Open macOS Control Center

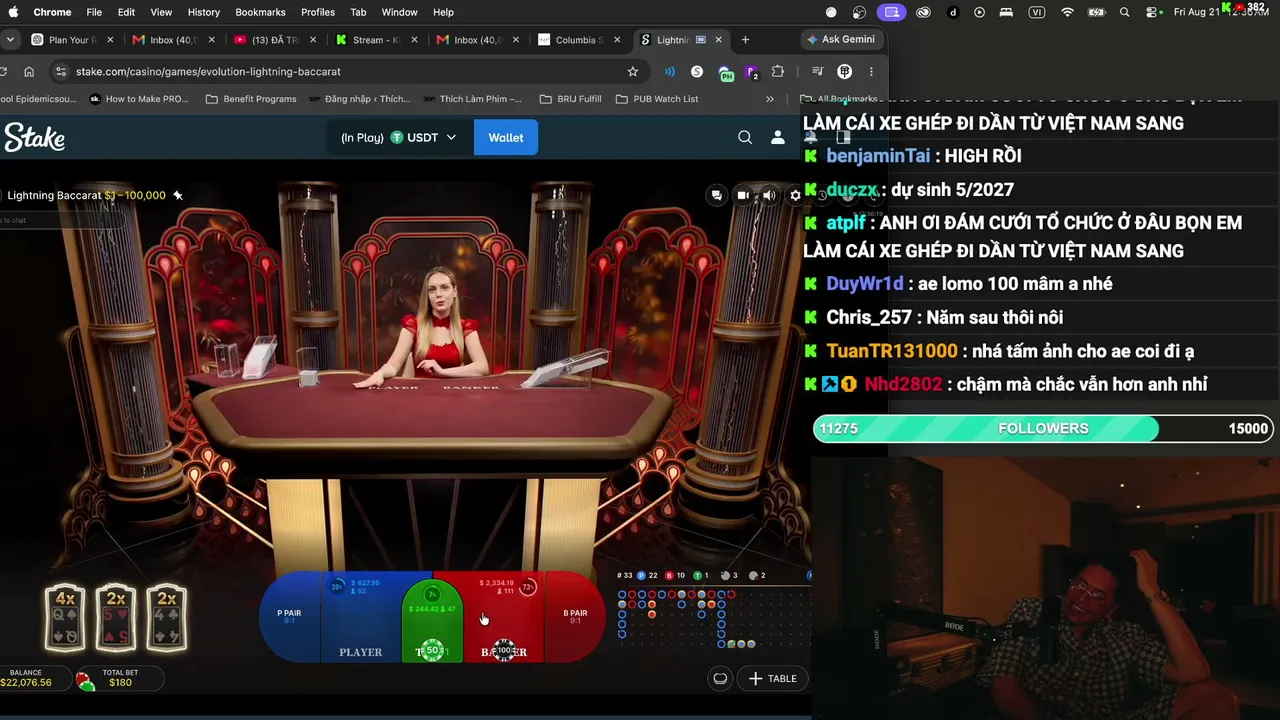coord(1152,12)
